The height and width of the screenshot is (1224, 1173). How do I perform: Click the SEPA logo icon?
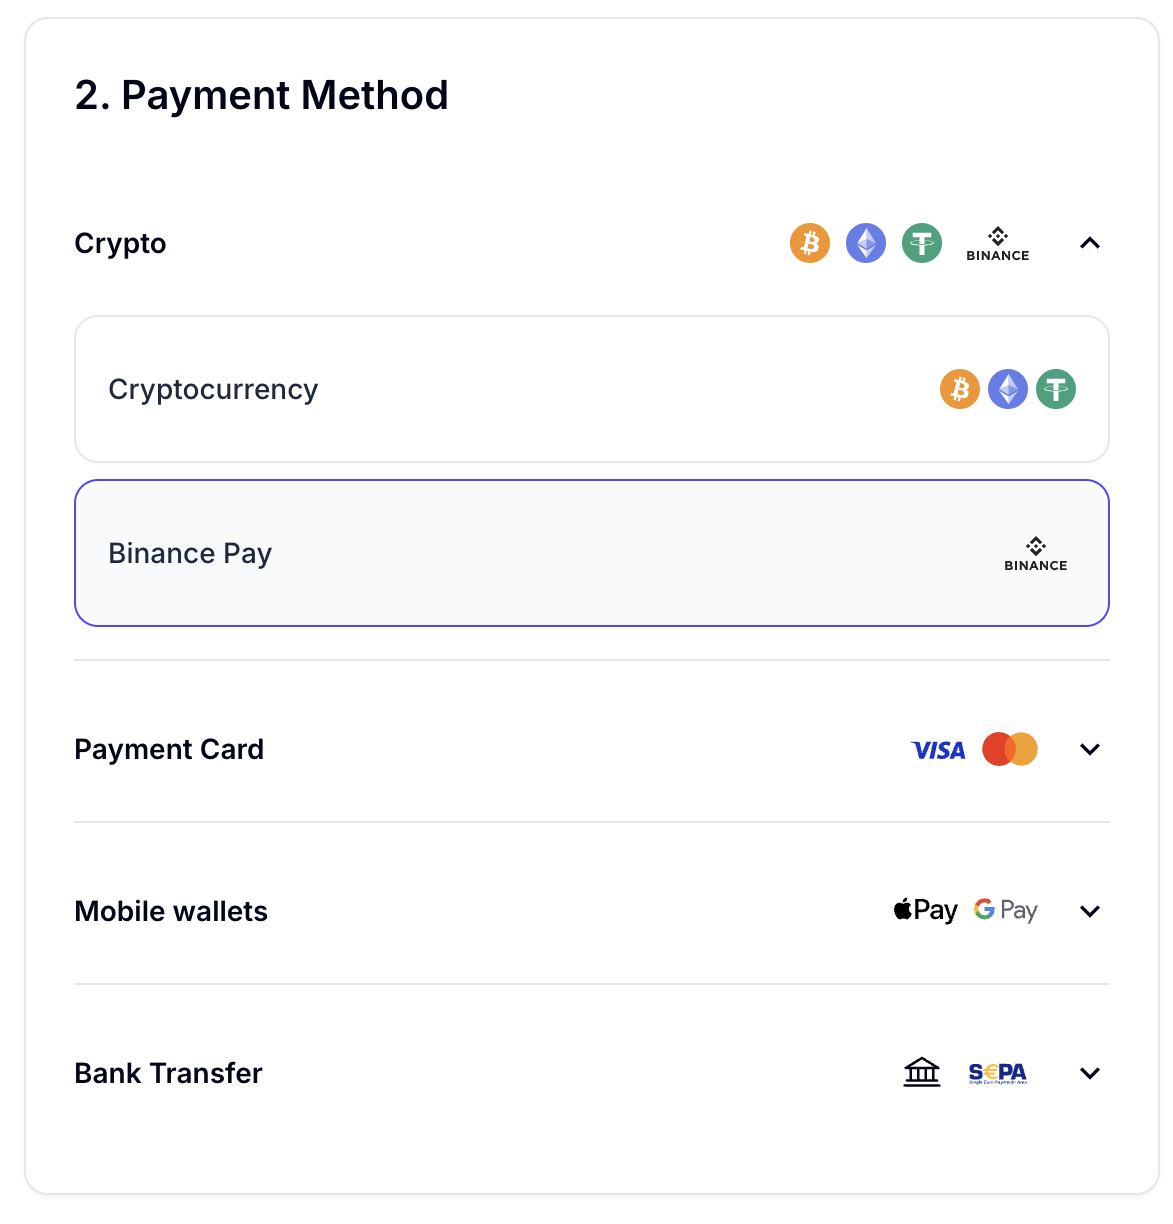tap(998, 1073)
